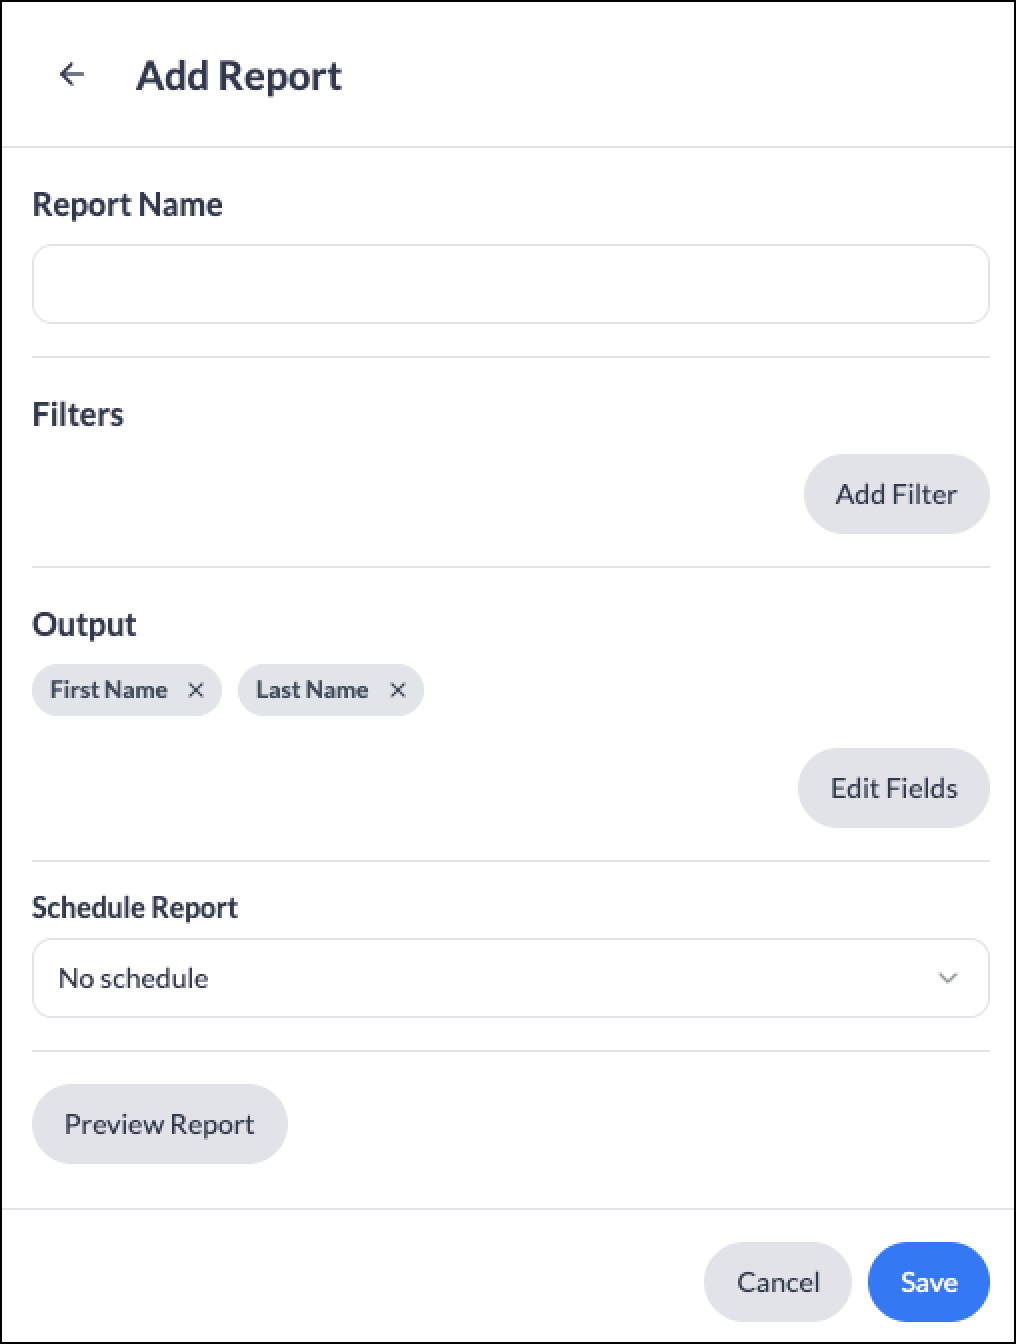Click the Schedule Report label

click(135, 908)
